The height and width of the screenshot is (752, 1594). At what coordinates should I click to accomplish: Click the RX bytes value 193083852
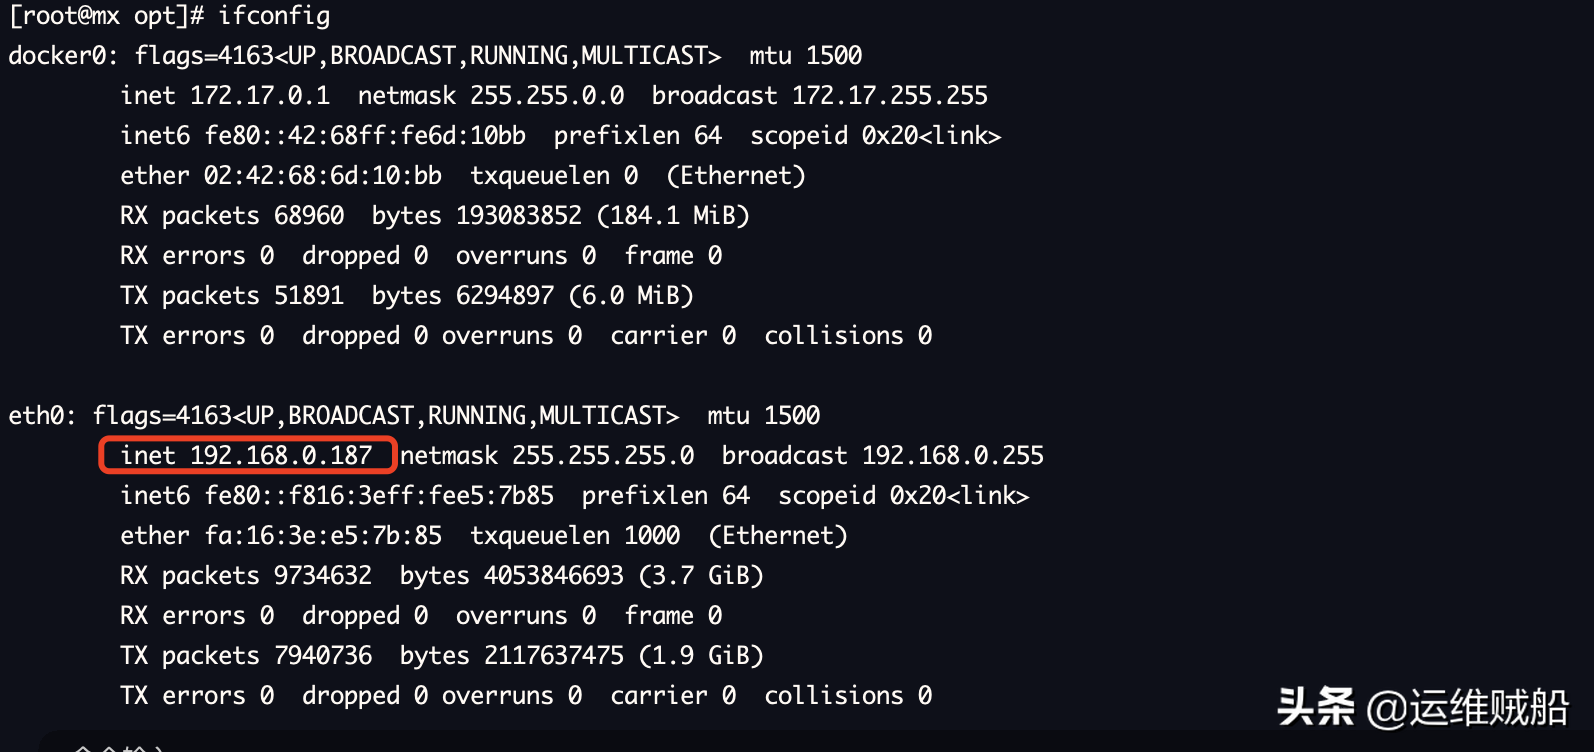(518, 216)
